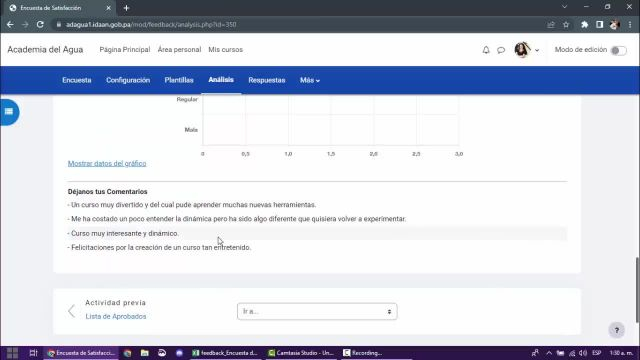Image resolution: width=640 pixels, height=360 pixels.
Task: Switch to the Recording taskbar item
Action: pos(363,353)
